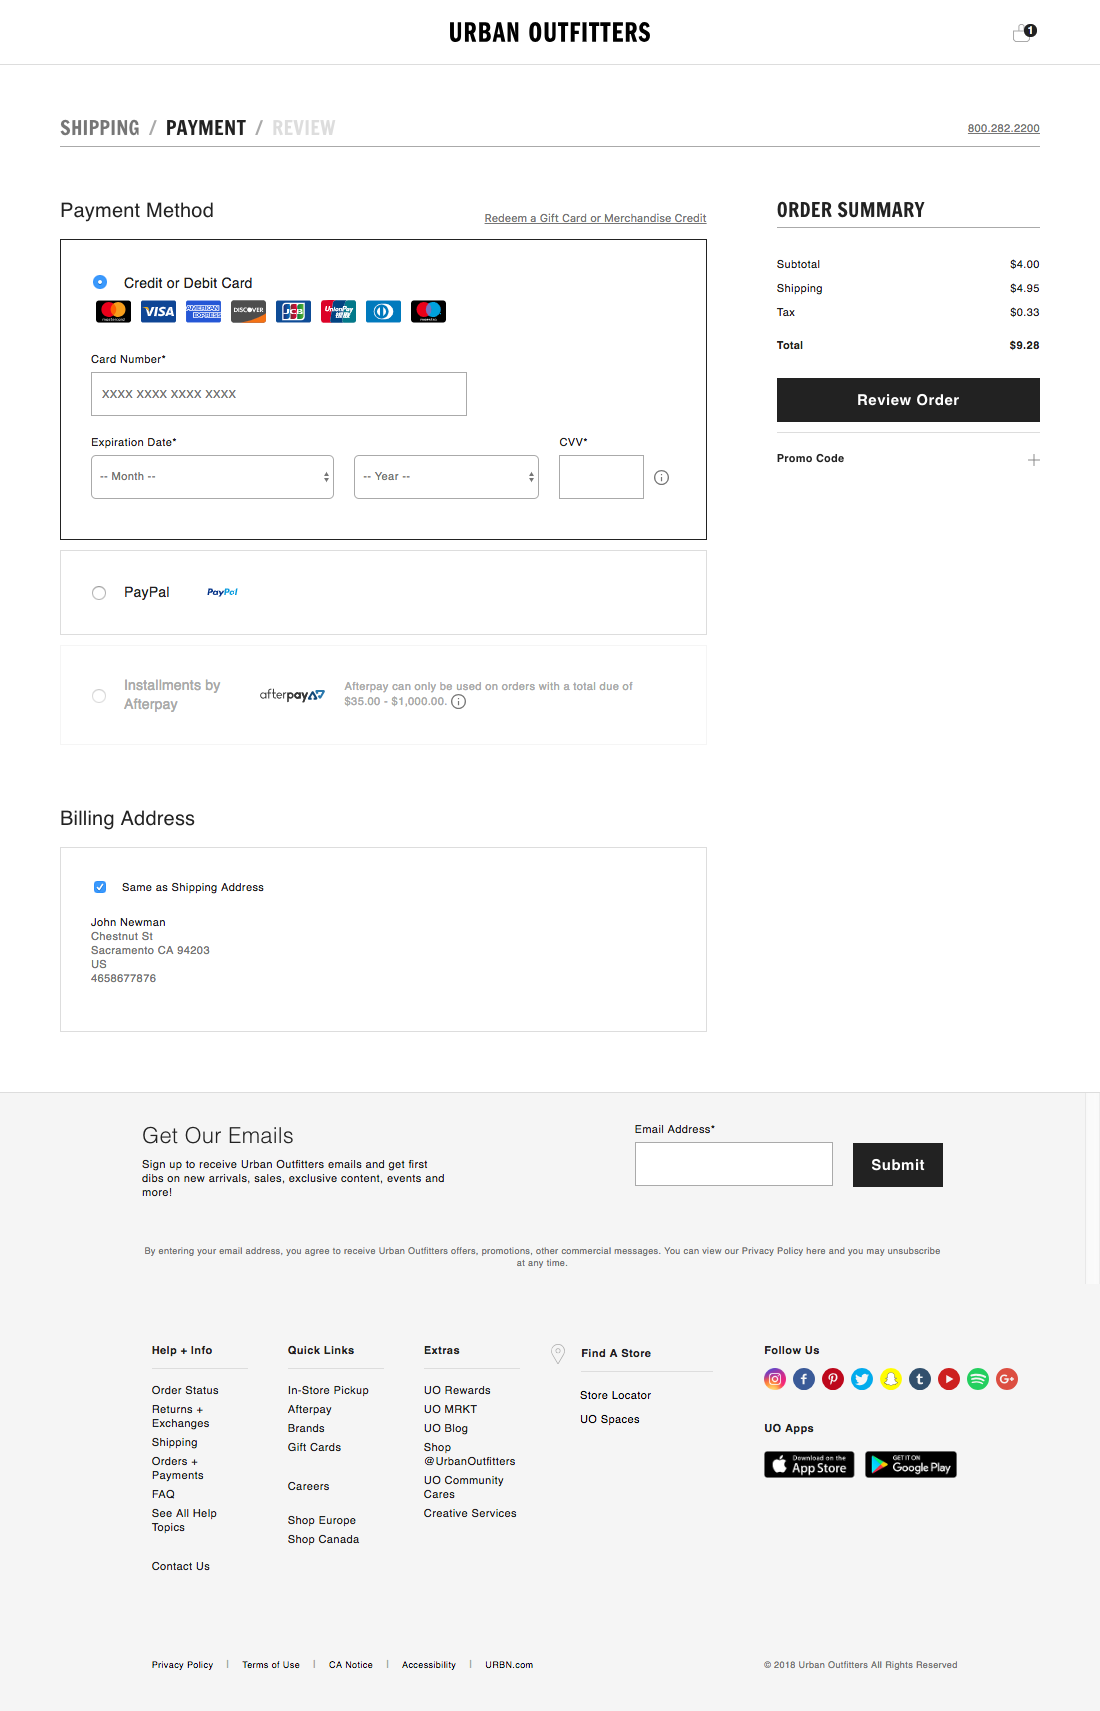Click the UnionPay card icon
The width and height of the screenshot is (1100, 1711).
coord(338,311)
